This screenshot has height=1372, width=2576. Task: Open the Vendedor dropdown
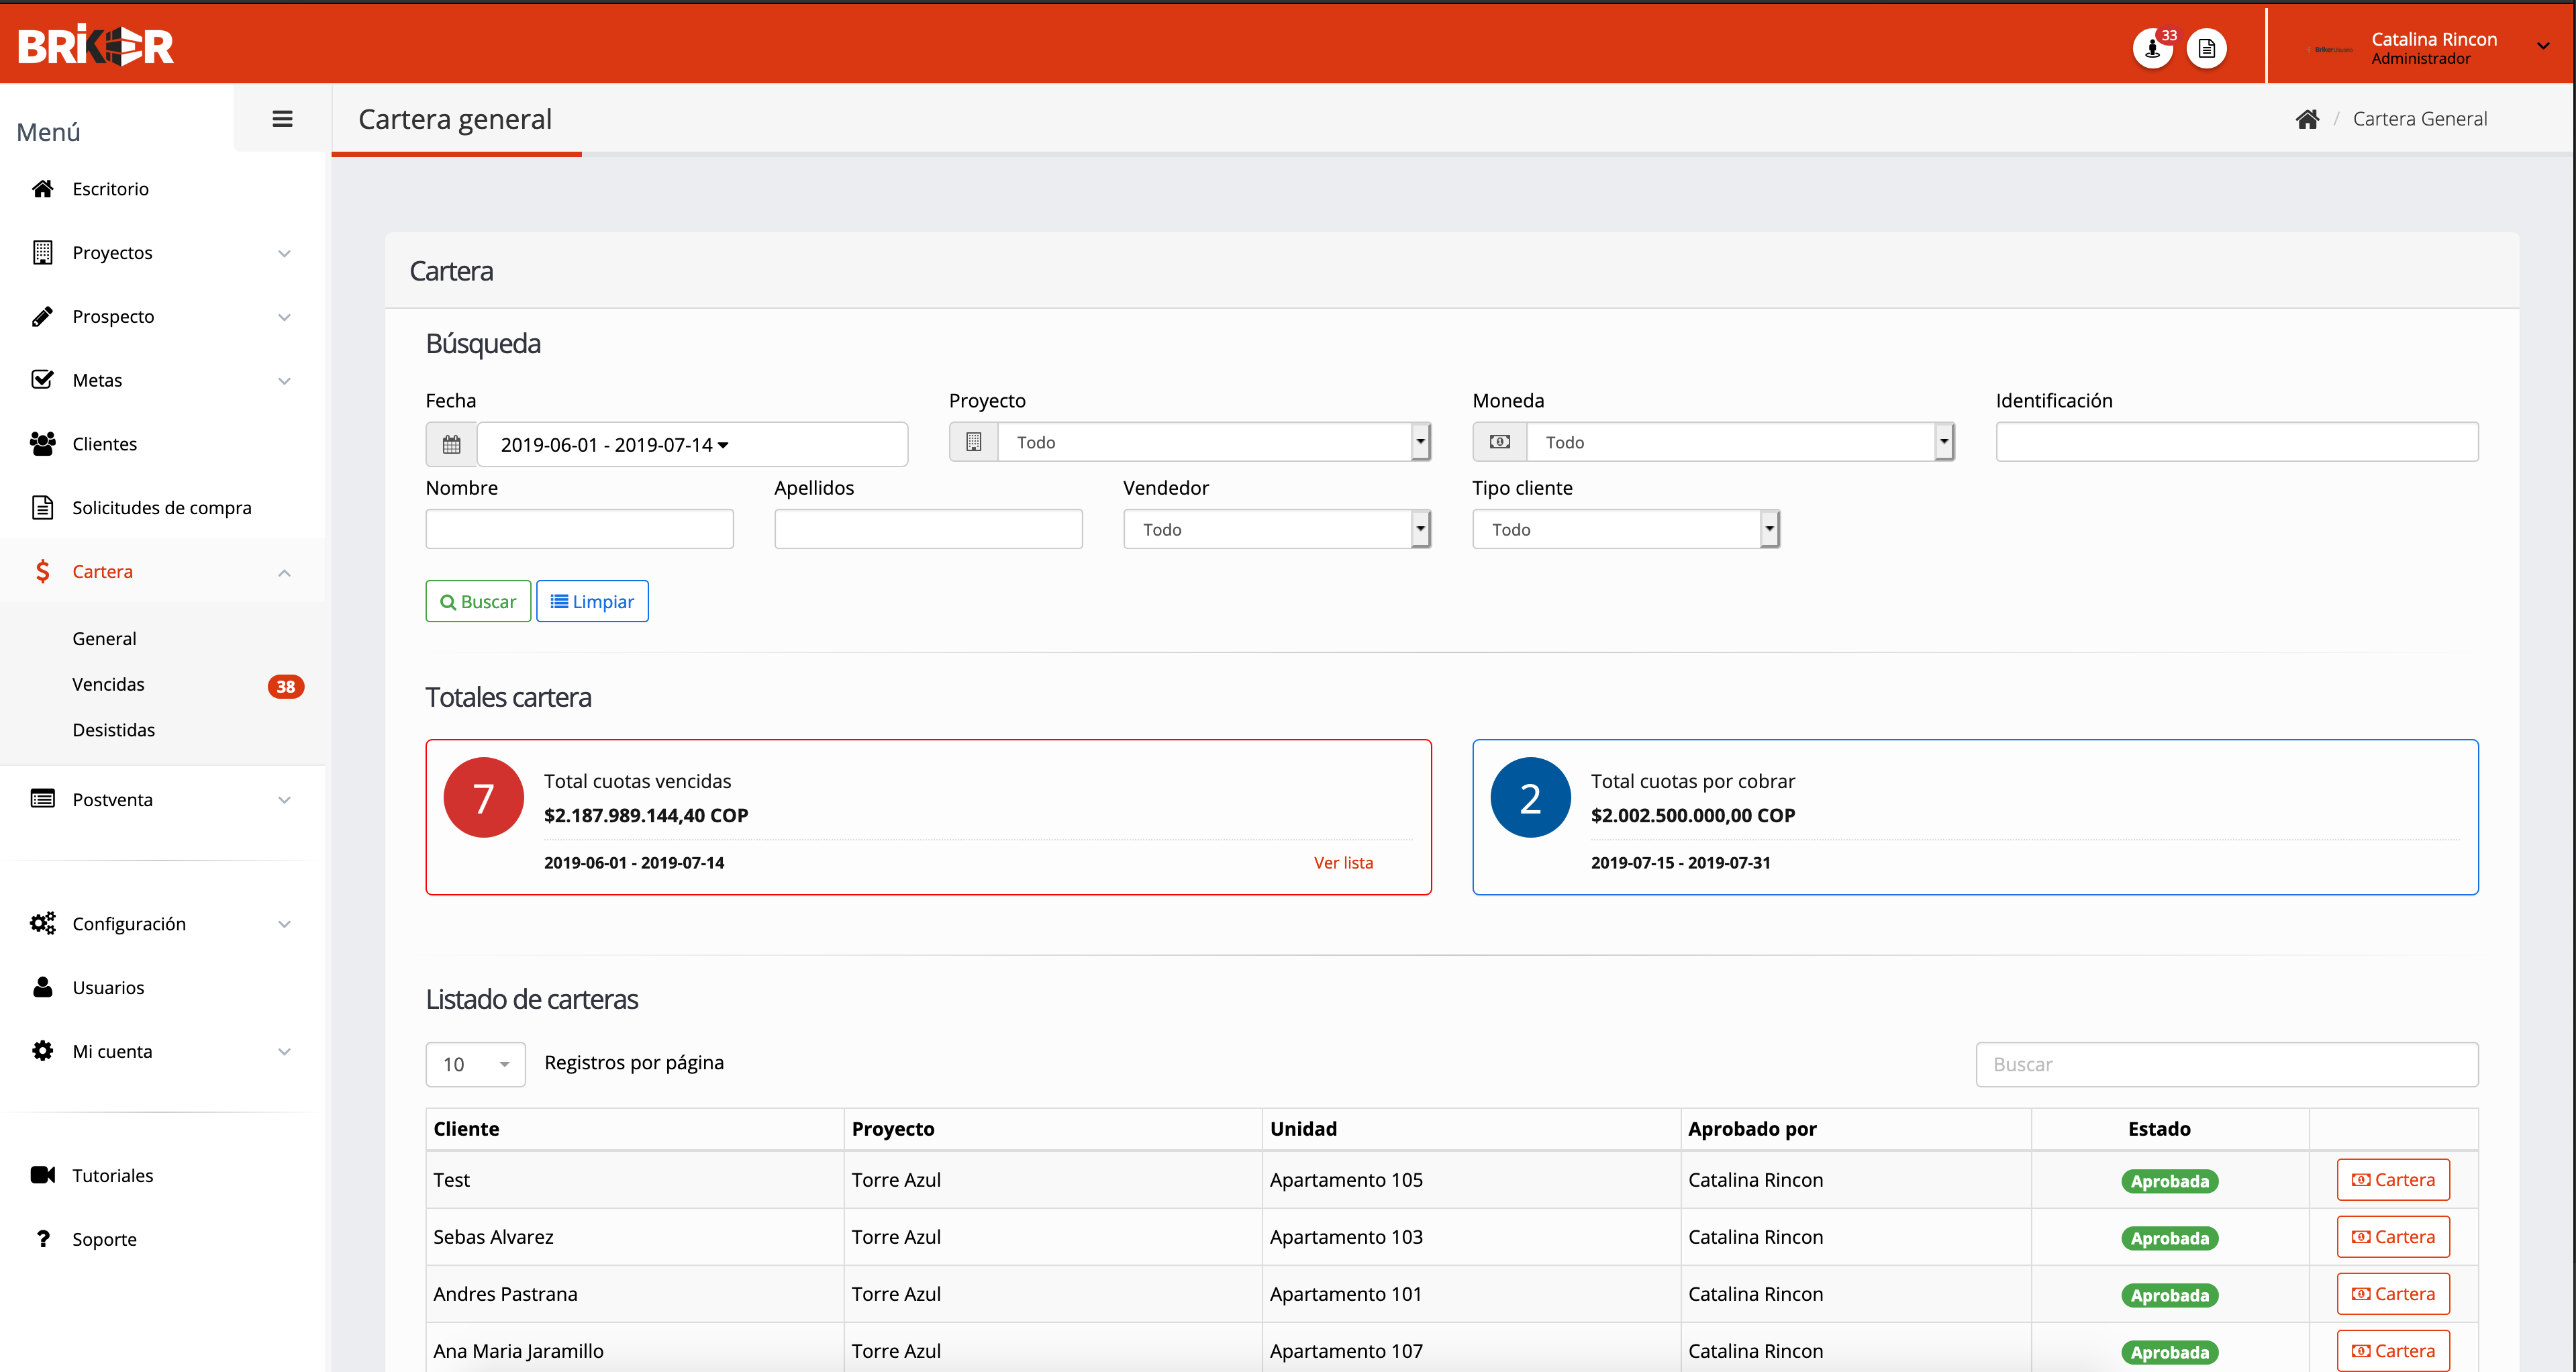tap(1277, 529)
